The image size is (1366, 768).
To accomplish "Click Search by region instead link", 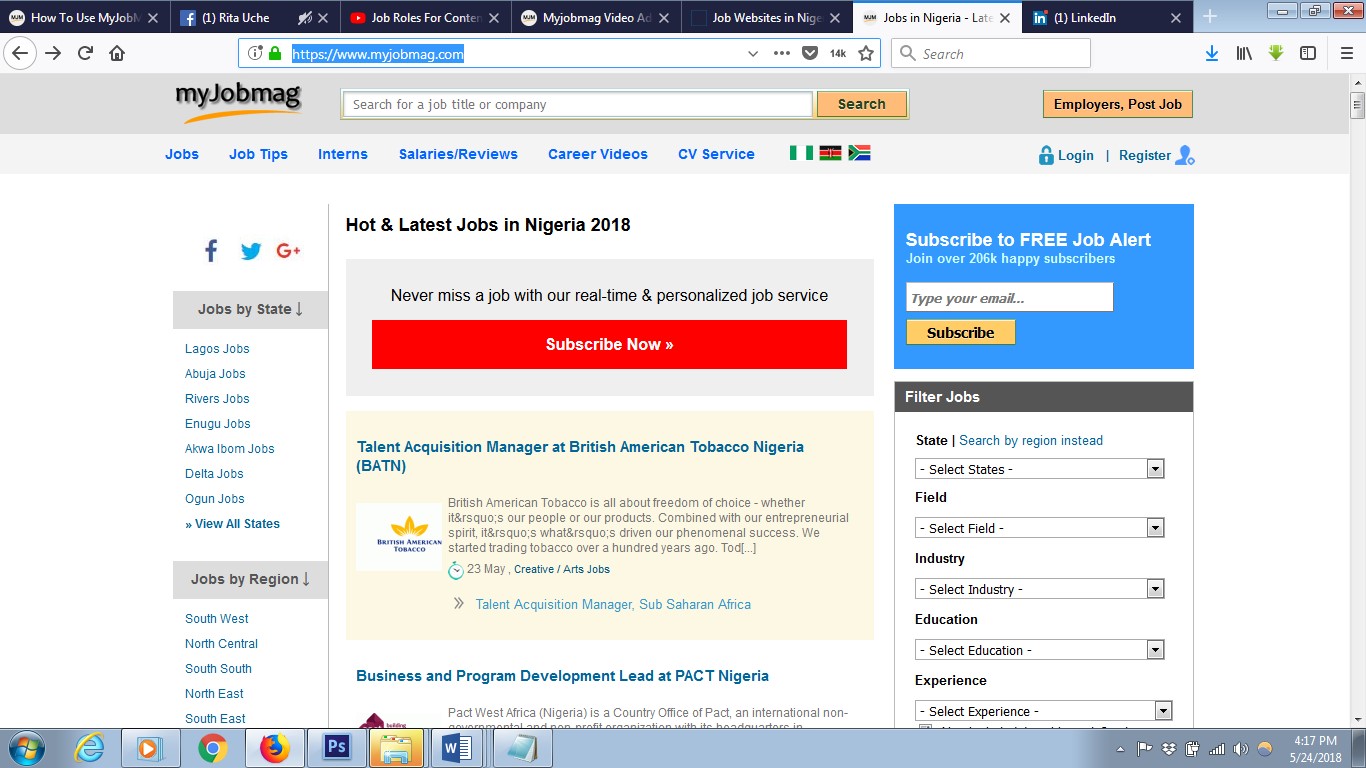I will 1031,440.
